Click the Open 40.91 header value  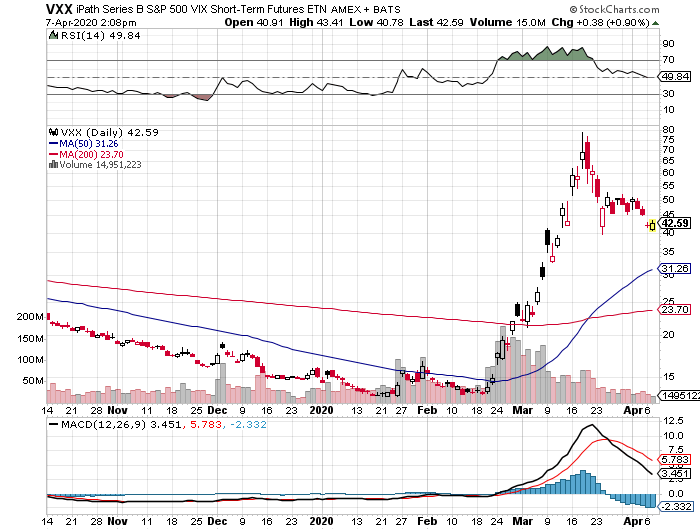pos(254,22)
